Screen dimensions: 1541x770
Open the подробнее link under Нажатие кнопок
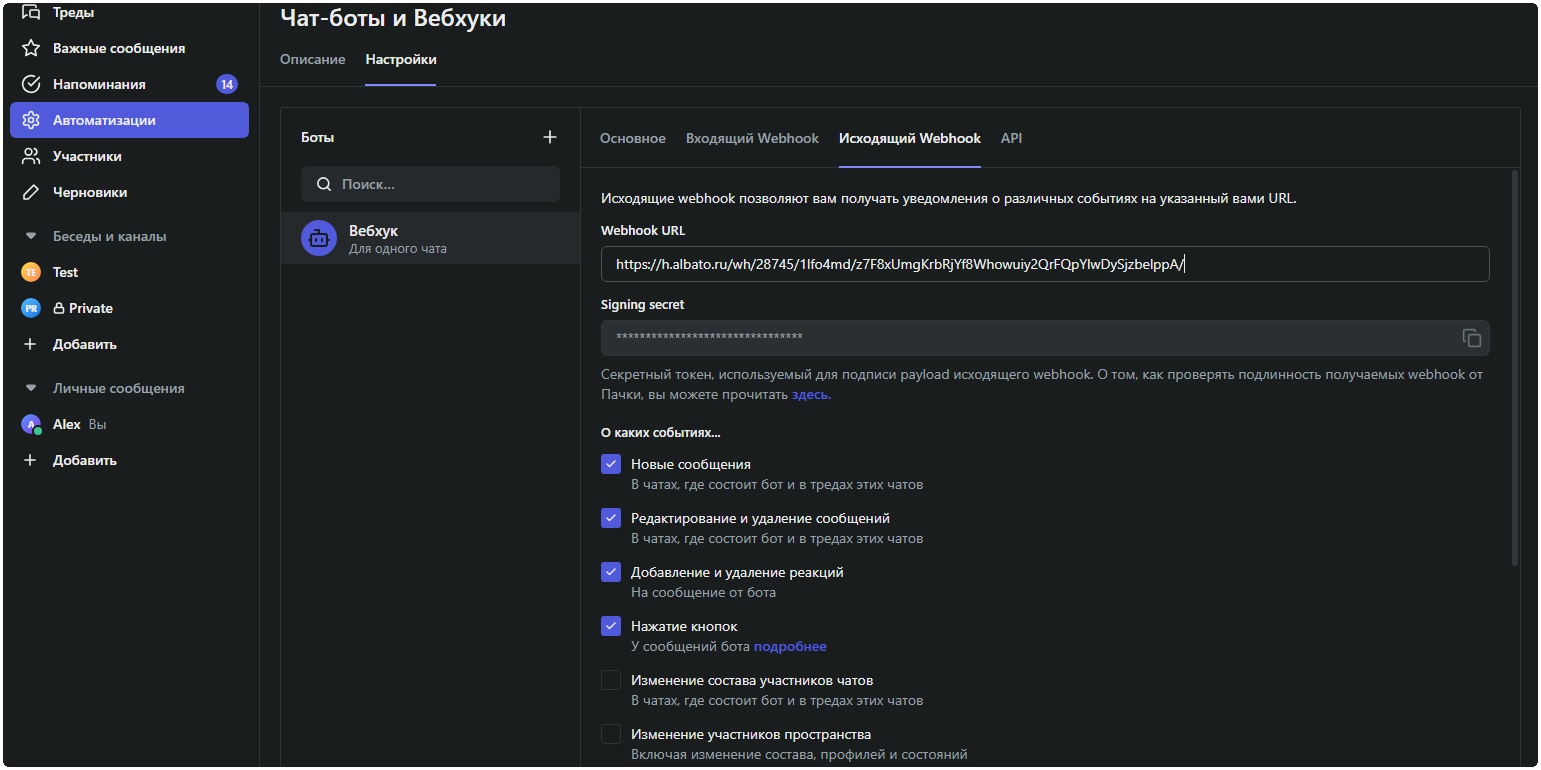(790, 646)
